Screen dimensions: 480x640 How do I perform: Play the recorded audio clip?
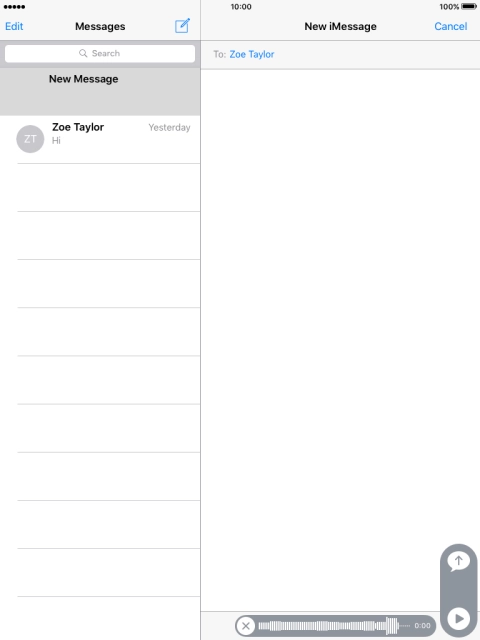458,619
